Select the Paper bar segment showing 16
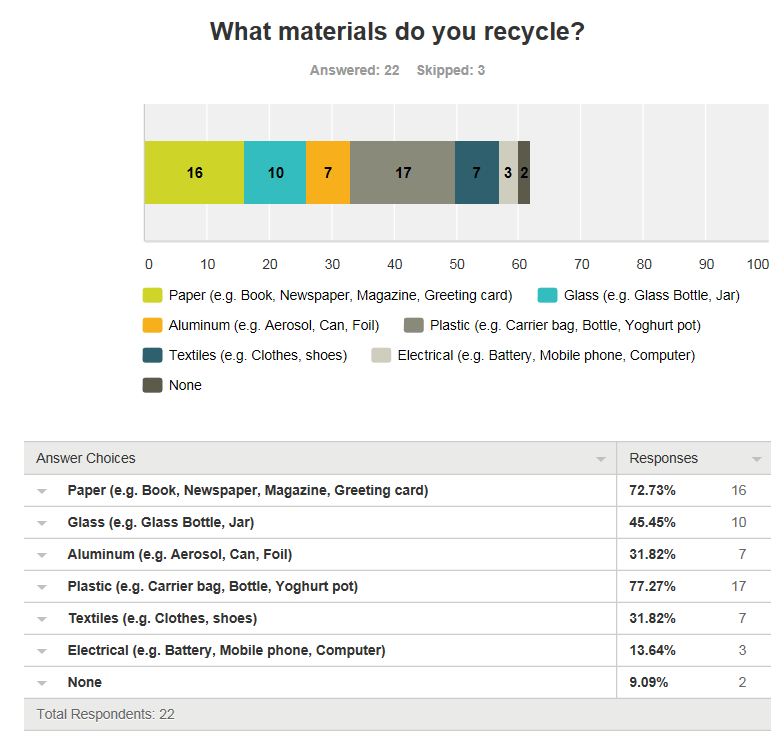 [194, 173]
